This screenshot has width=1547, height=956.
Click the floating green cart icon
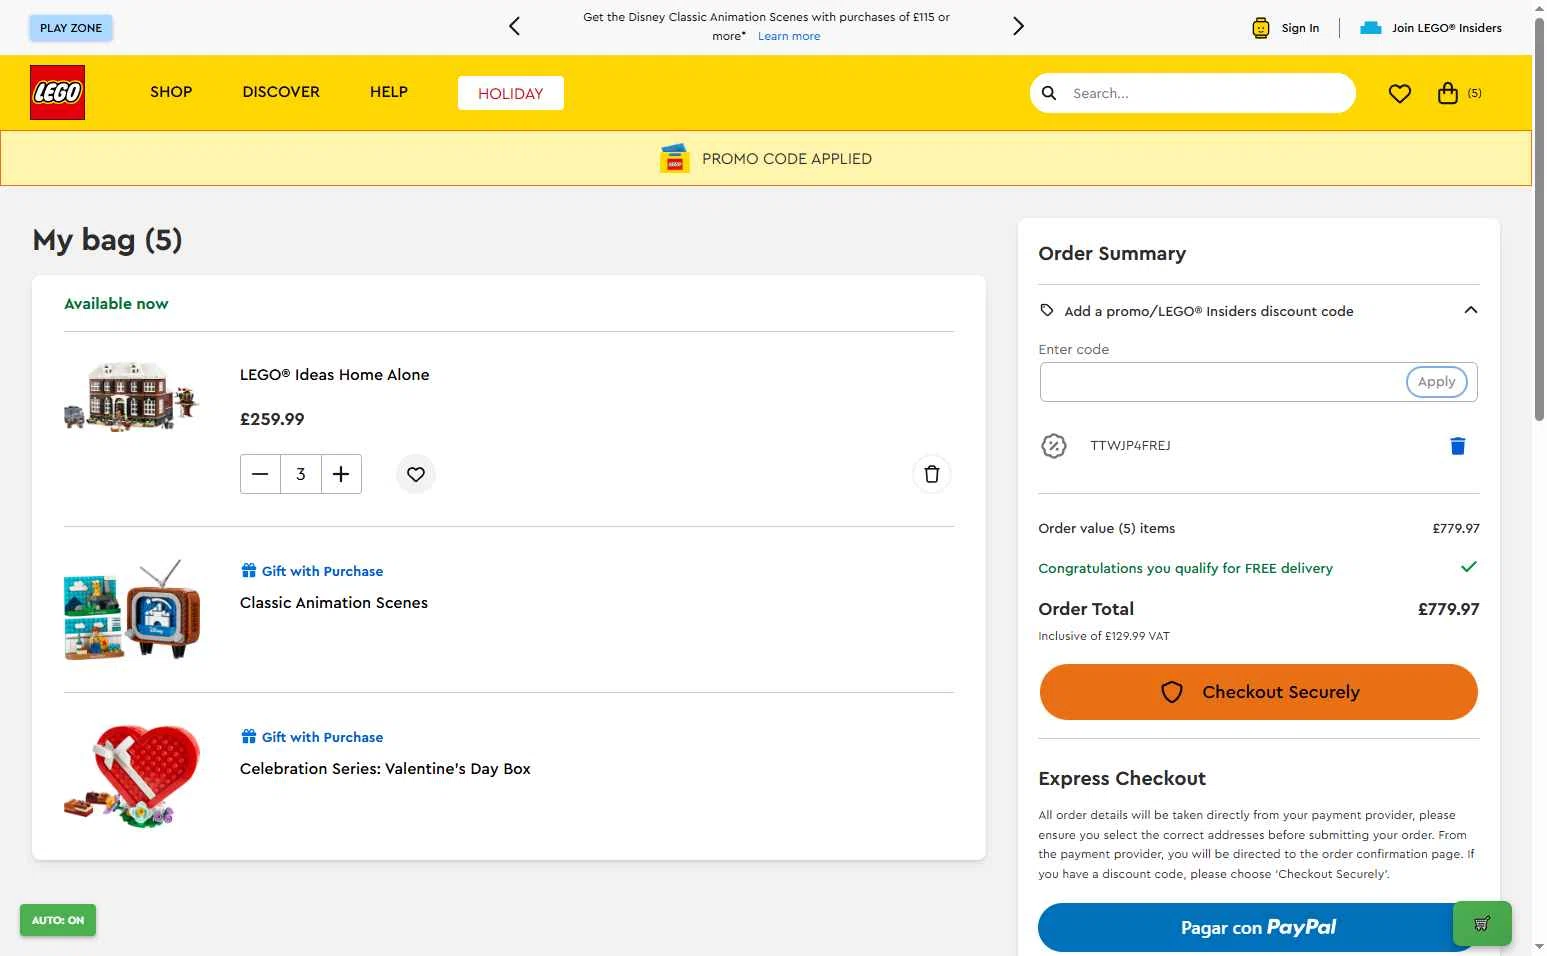1482,923
